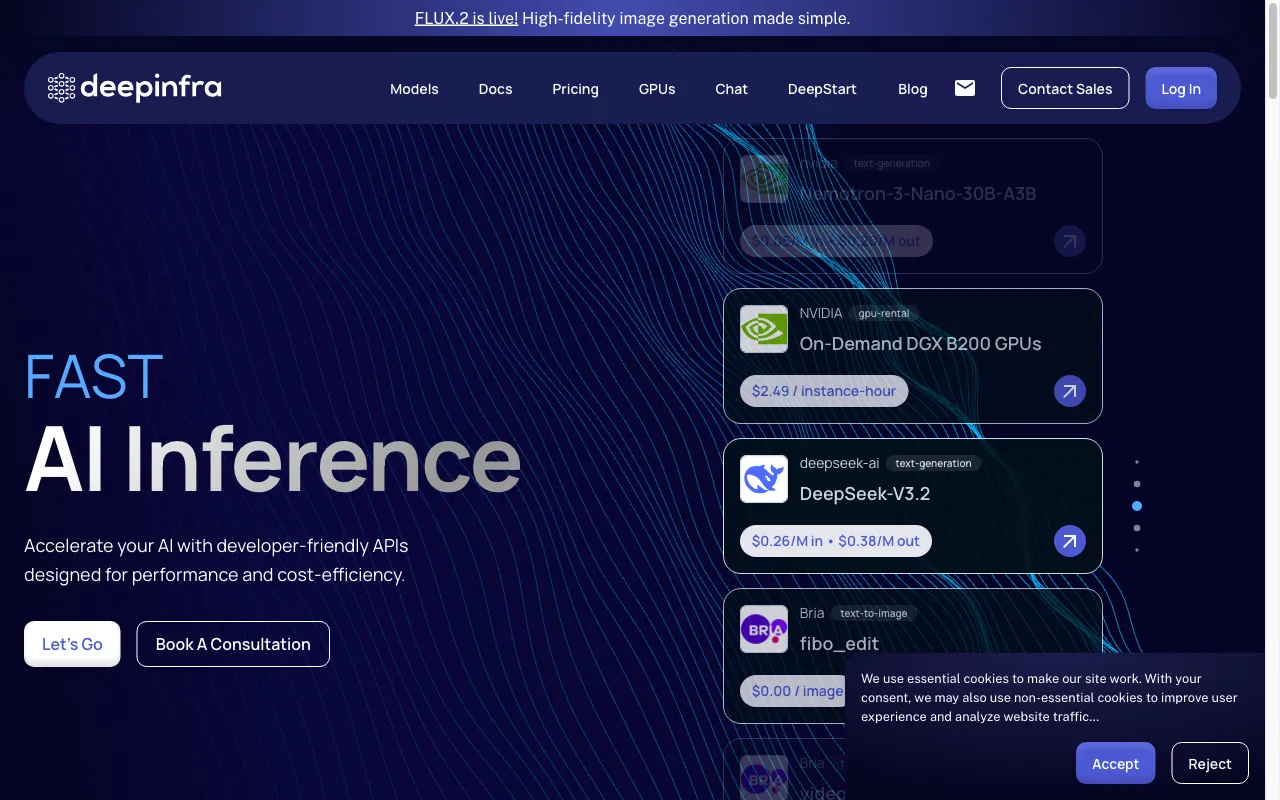Click the $2.49 / instance-hour price pill
1280x800 pixels.
tap(824, 391)
